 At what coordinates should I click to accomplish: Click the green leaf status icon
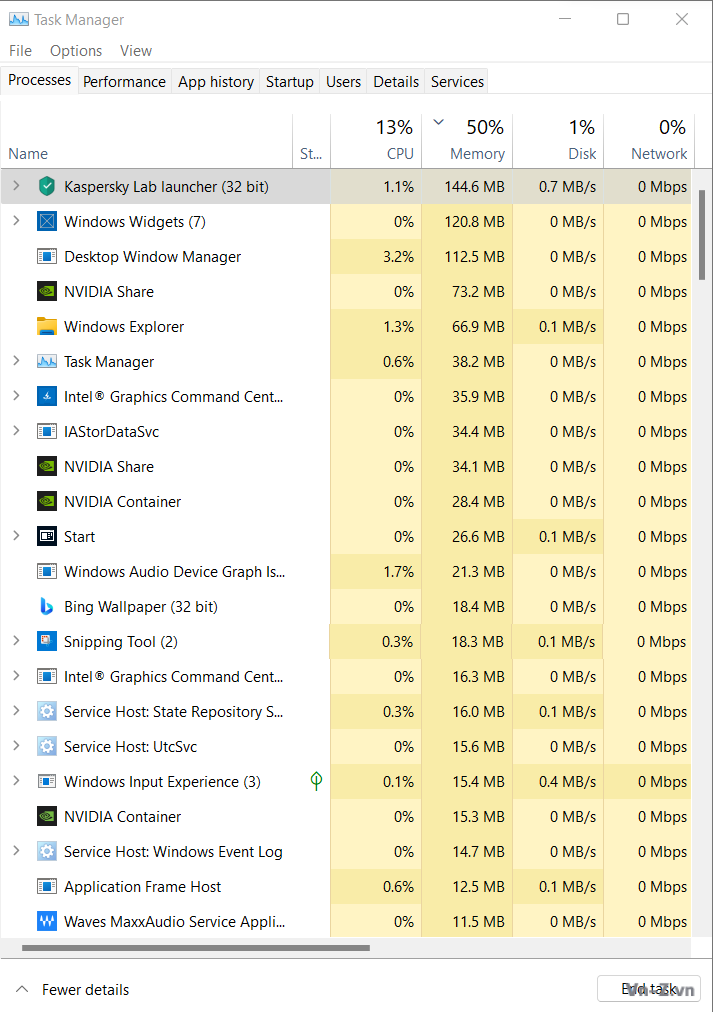316,781
